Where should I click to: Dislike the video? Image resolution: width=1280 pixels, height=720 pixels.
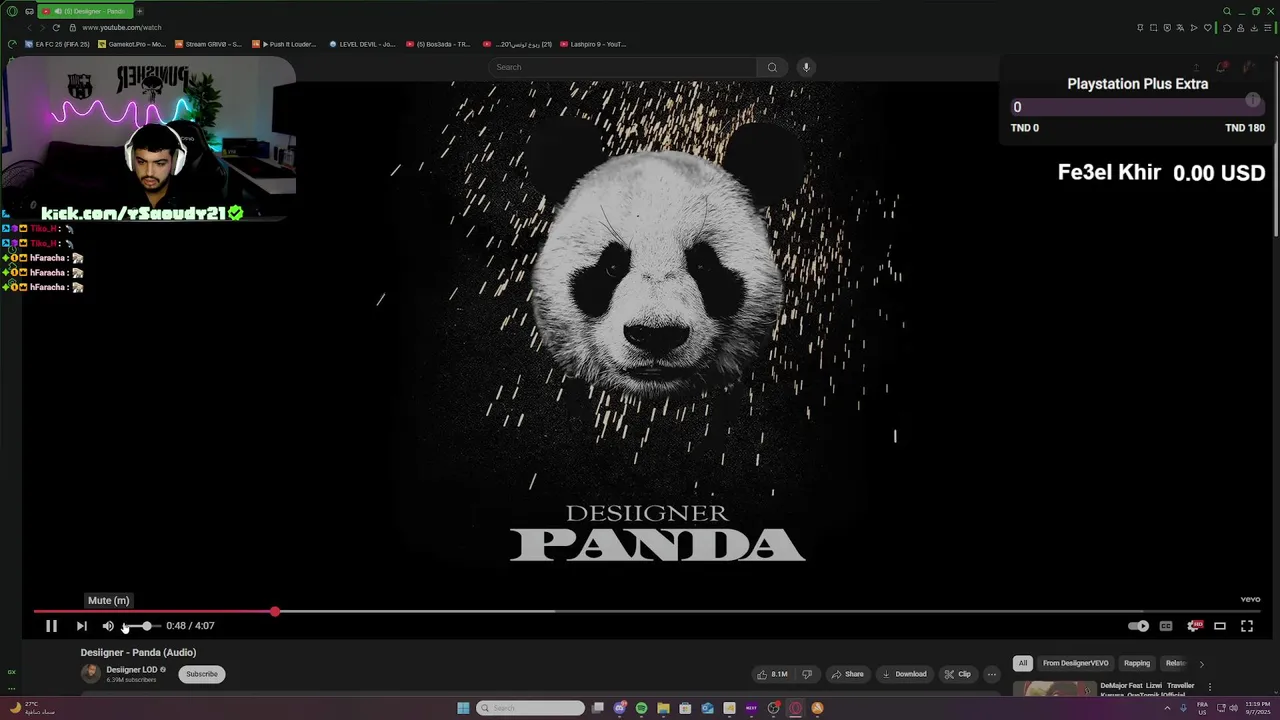807,674
